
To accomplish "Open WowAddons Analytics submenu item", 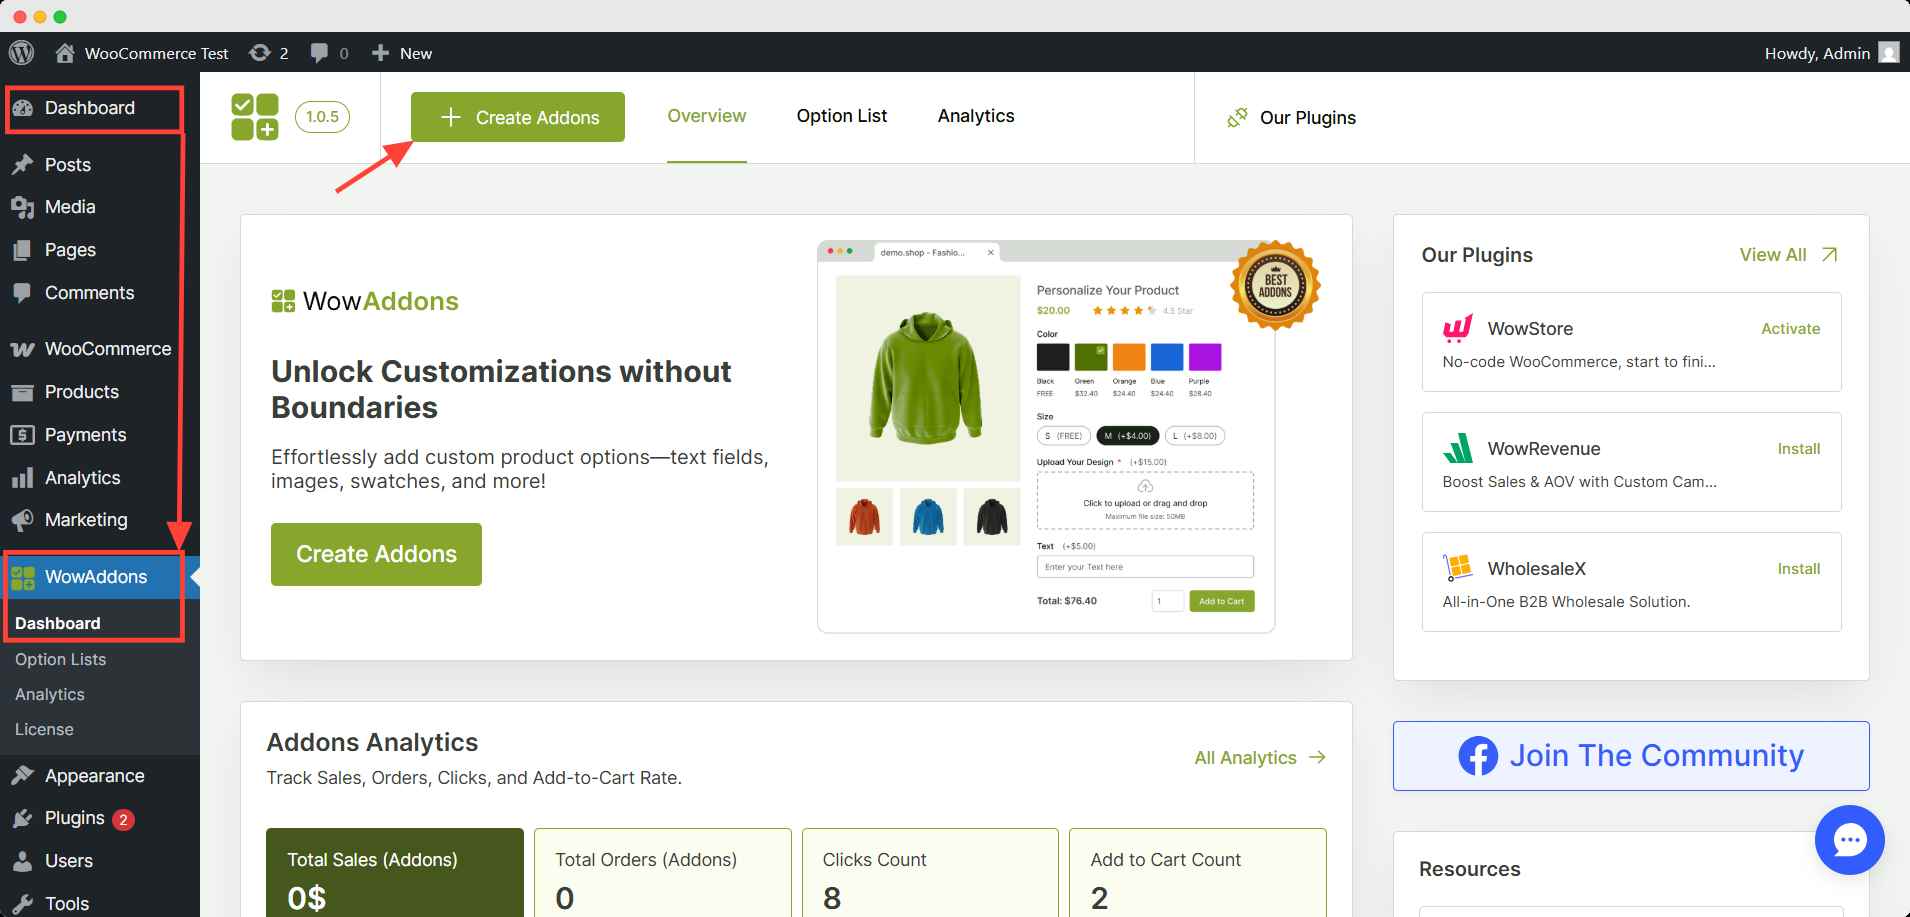I will coord(50,694).
